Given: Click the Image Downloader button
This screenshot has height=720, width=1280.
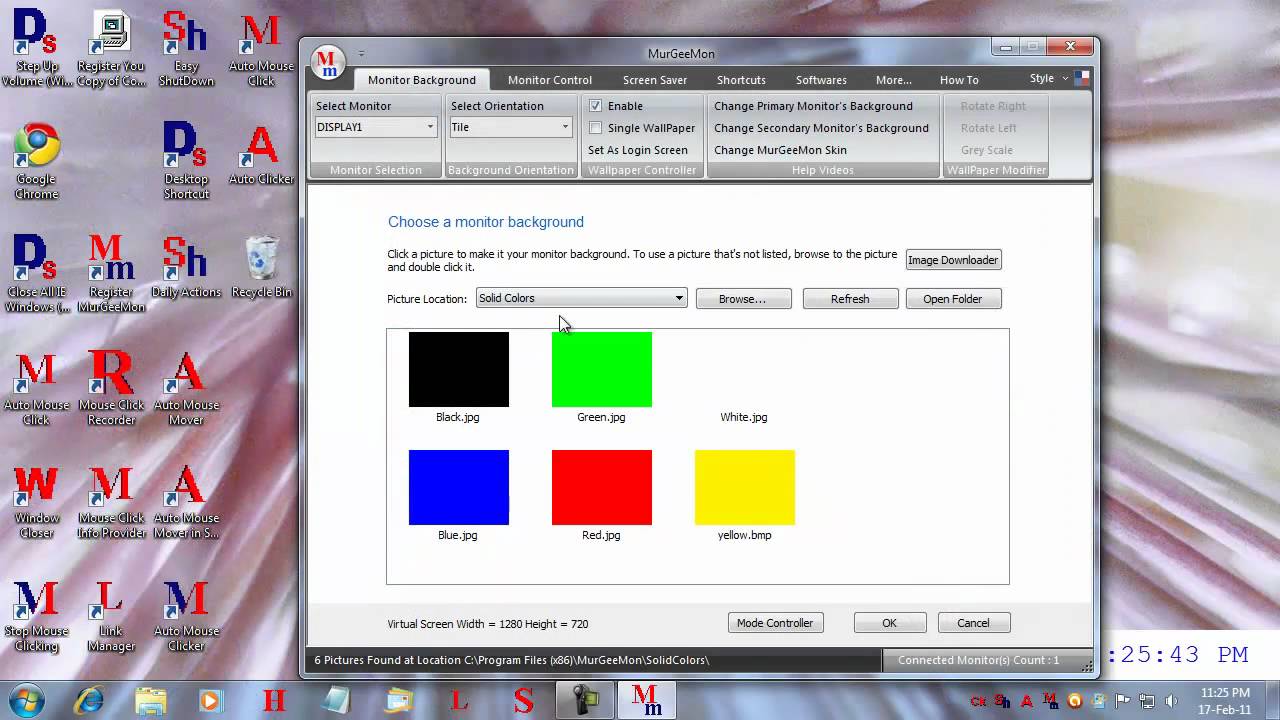Looking at the screenshot, I should (x=953, y=260).
